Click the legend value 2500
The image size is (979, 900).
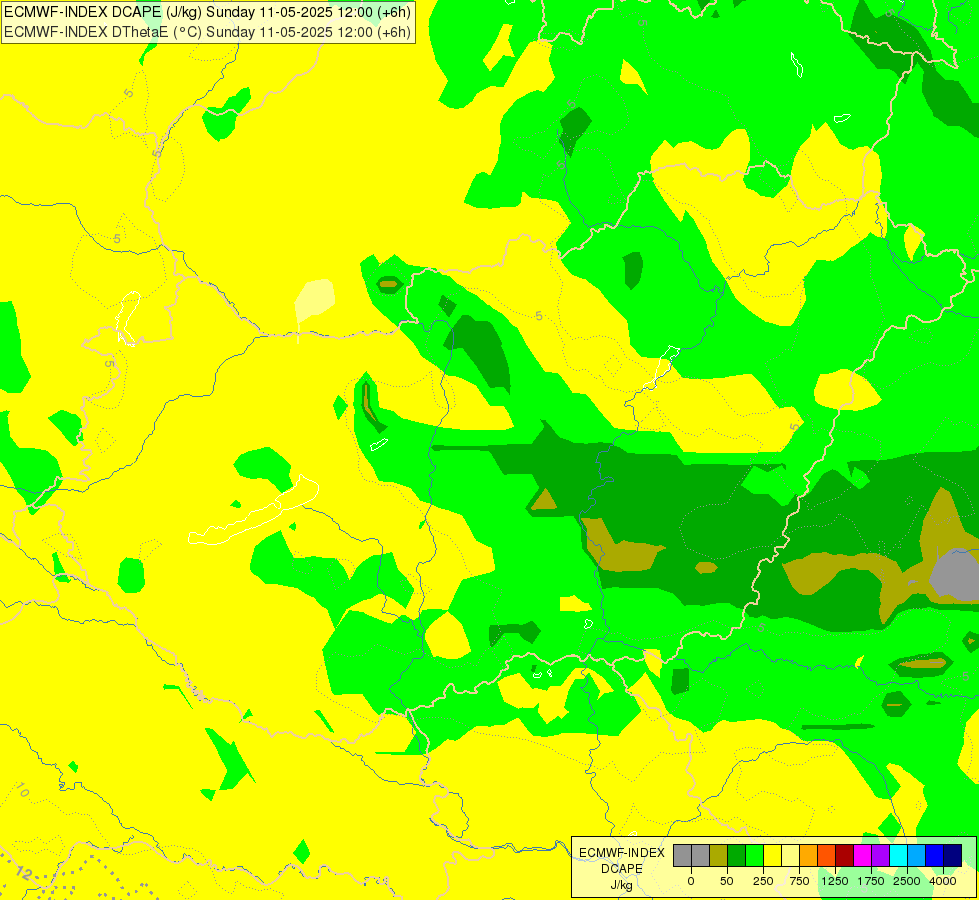coord(907,881)
